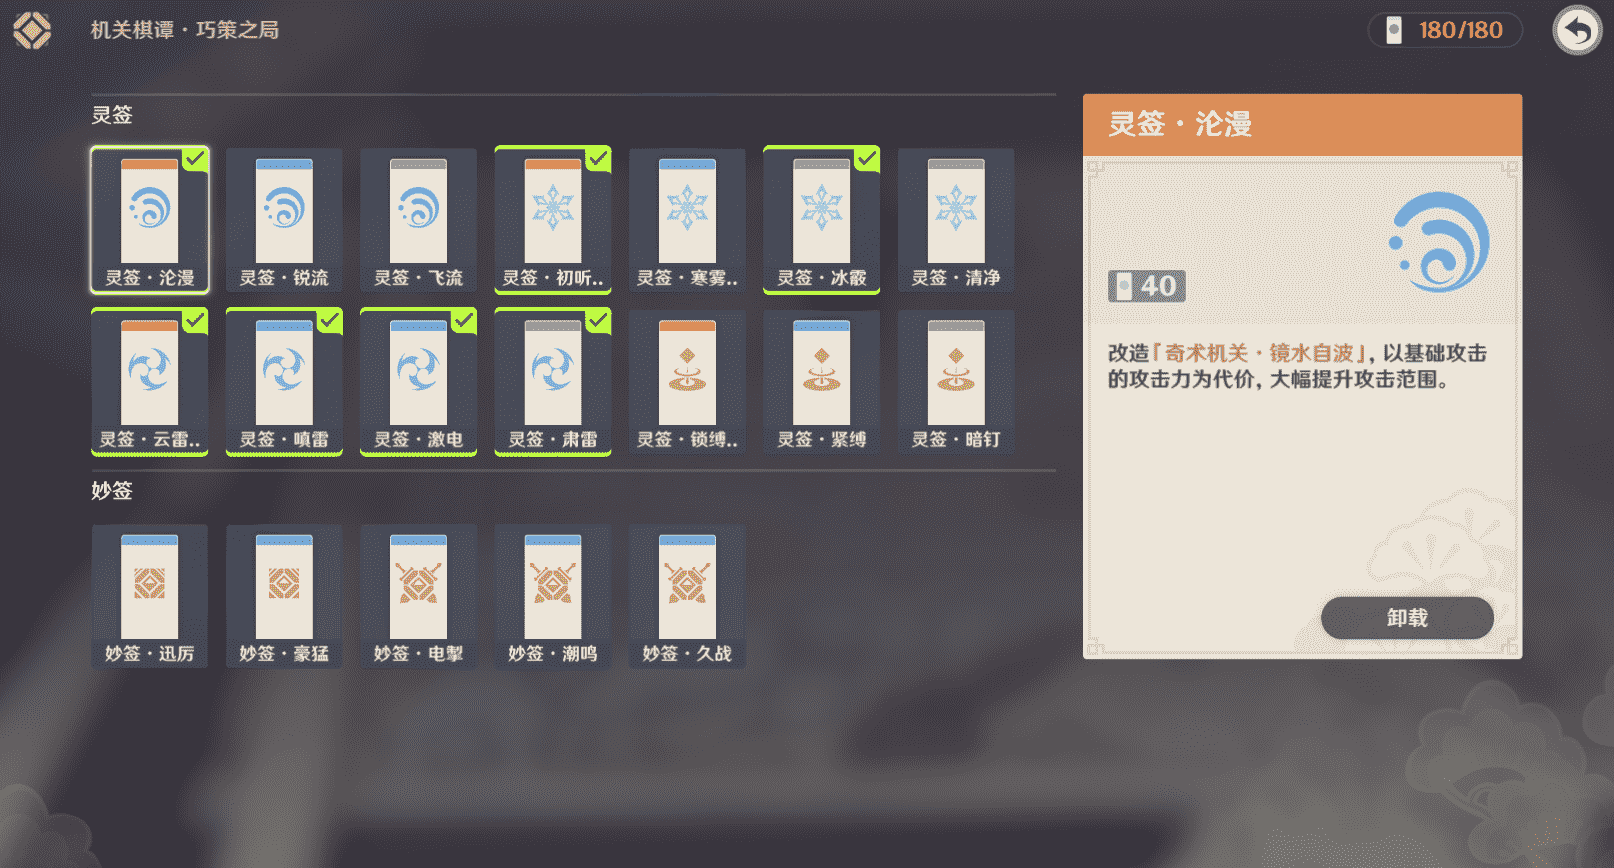Pick the 妙签·久战 card
The width and height of the screenshot is (1614, 868).
(687, 597)
